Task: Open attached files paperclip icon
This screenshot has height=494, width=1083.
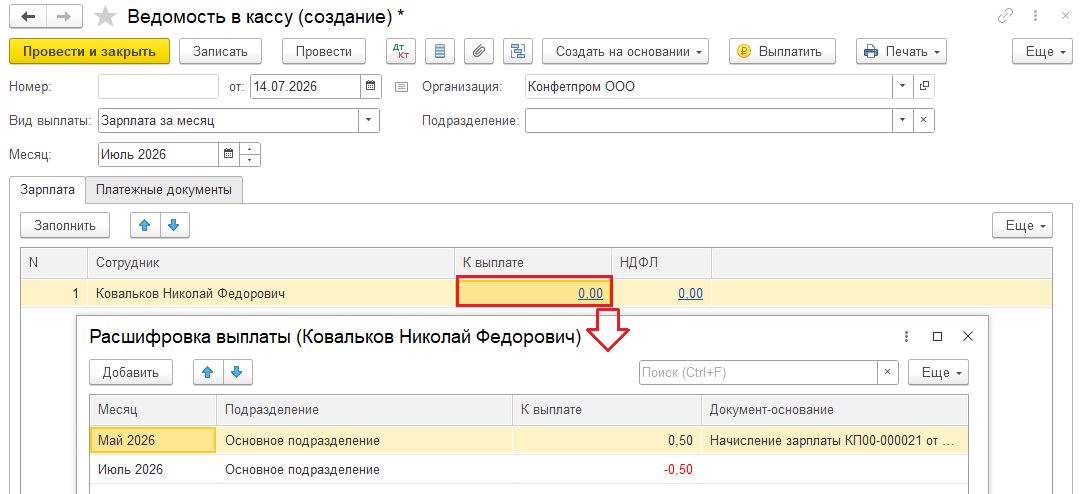Action: [x=478, y=51]
